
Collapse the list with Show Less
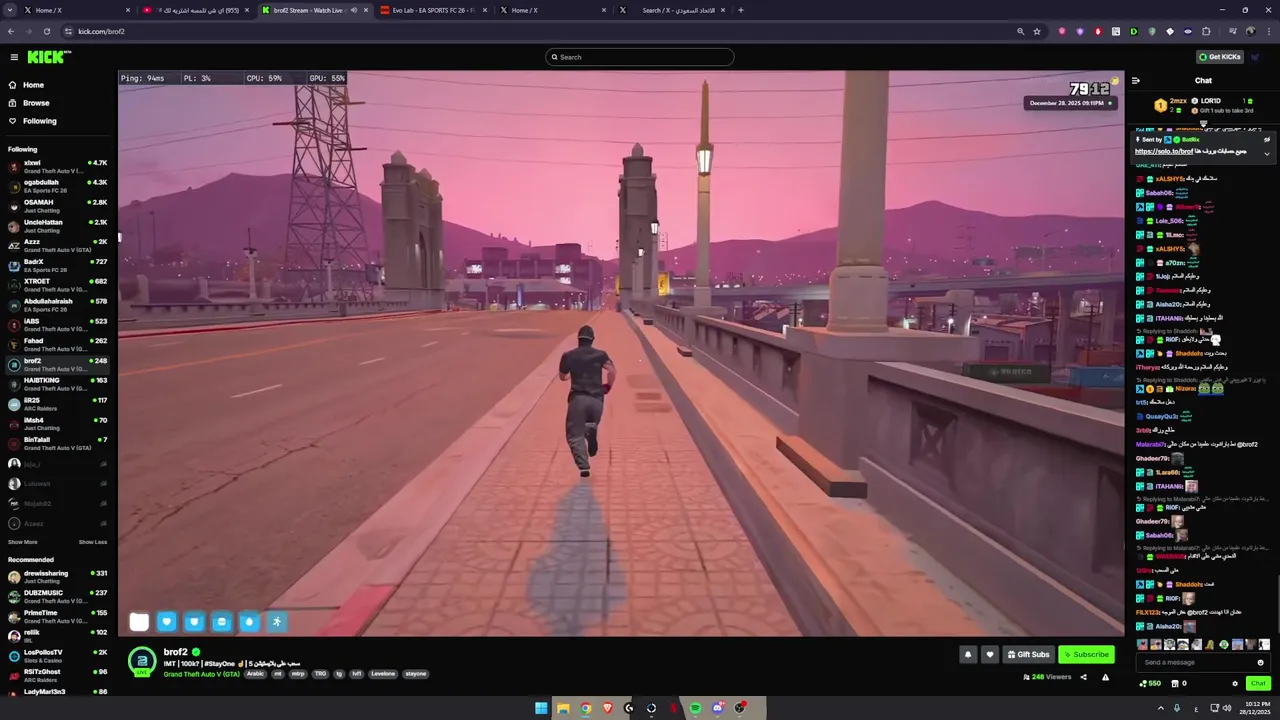coord(93,542)
